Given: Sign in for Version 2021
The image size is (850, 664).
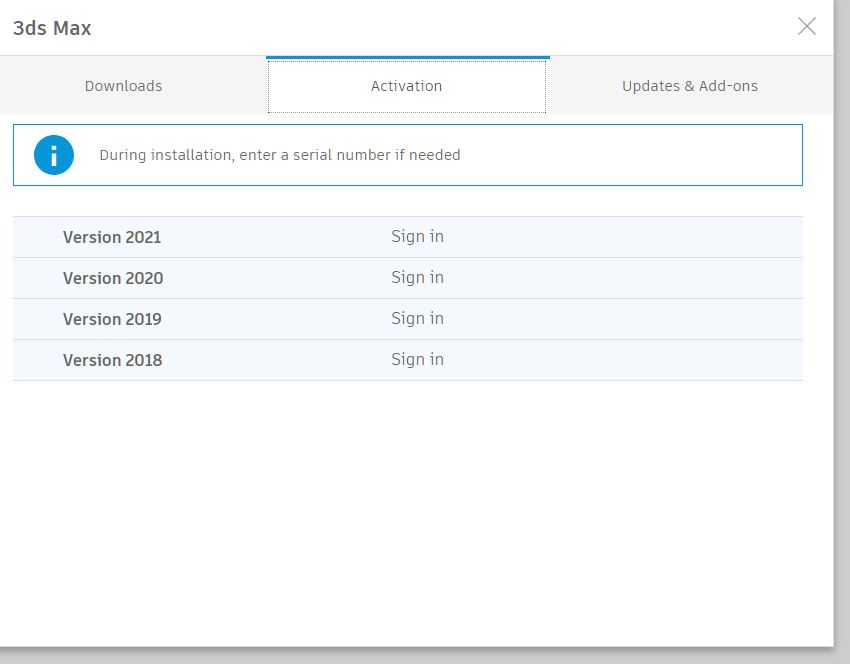Looking at the screenshot, I should click(x=417, y=236).
